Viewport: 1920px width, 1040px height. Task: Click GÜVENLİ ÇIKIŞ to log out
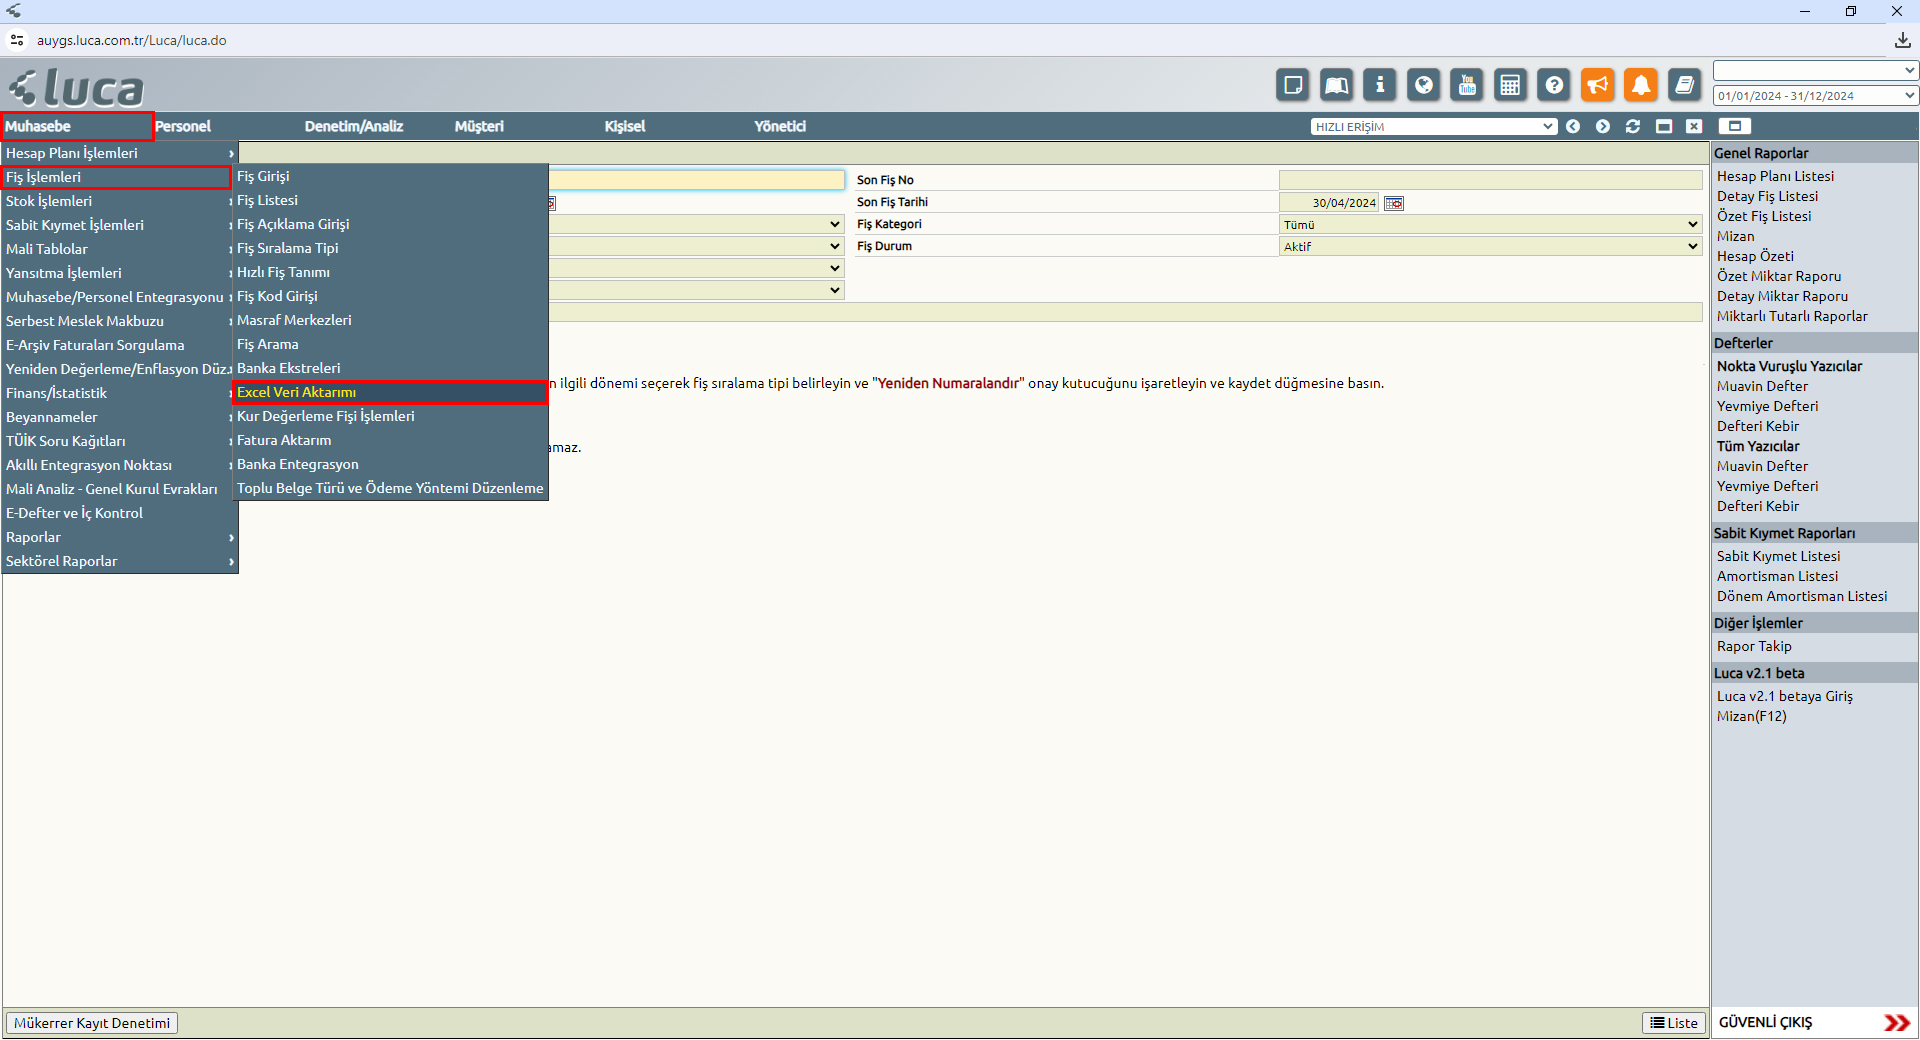1765,1022
